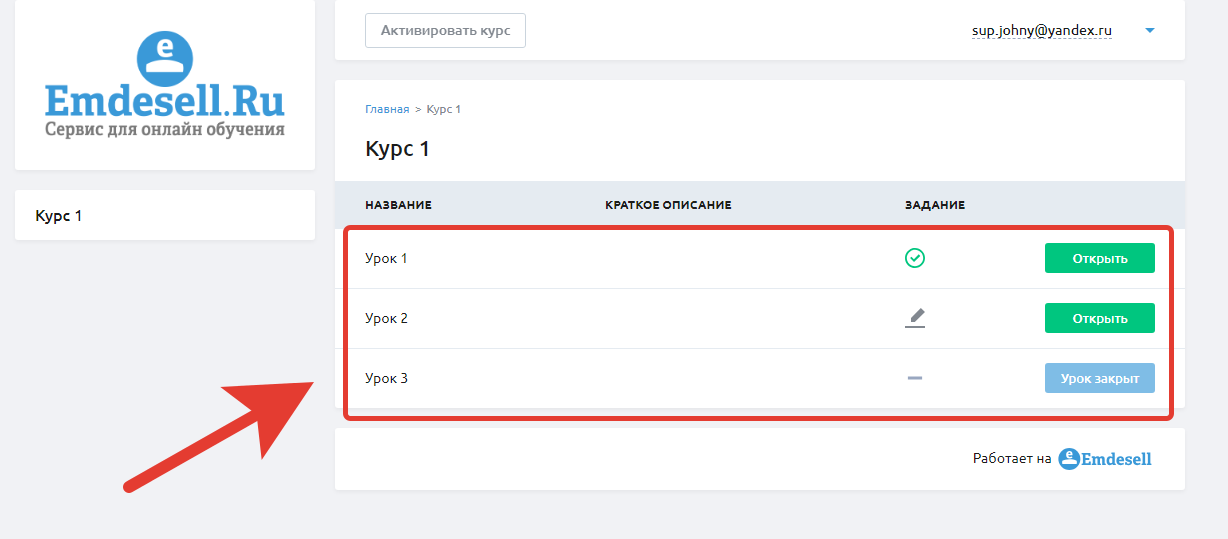Click the Название column header
Image resolution: width=1228 pixels, height=539 pixels.
[x=398, y=205]
